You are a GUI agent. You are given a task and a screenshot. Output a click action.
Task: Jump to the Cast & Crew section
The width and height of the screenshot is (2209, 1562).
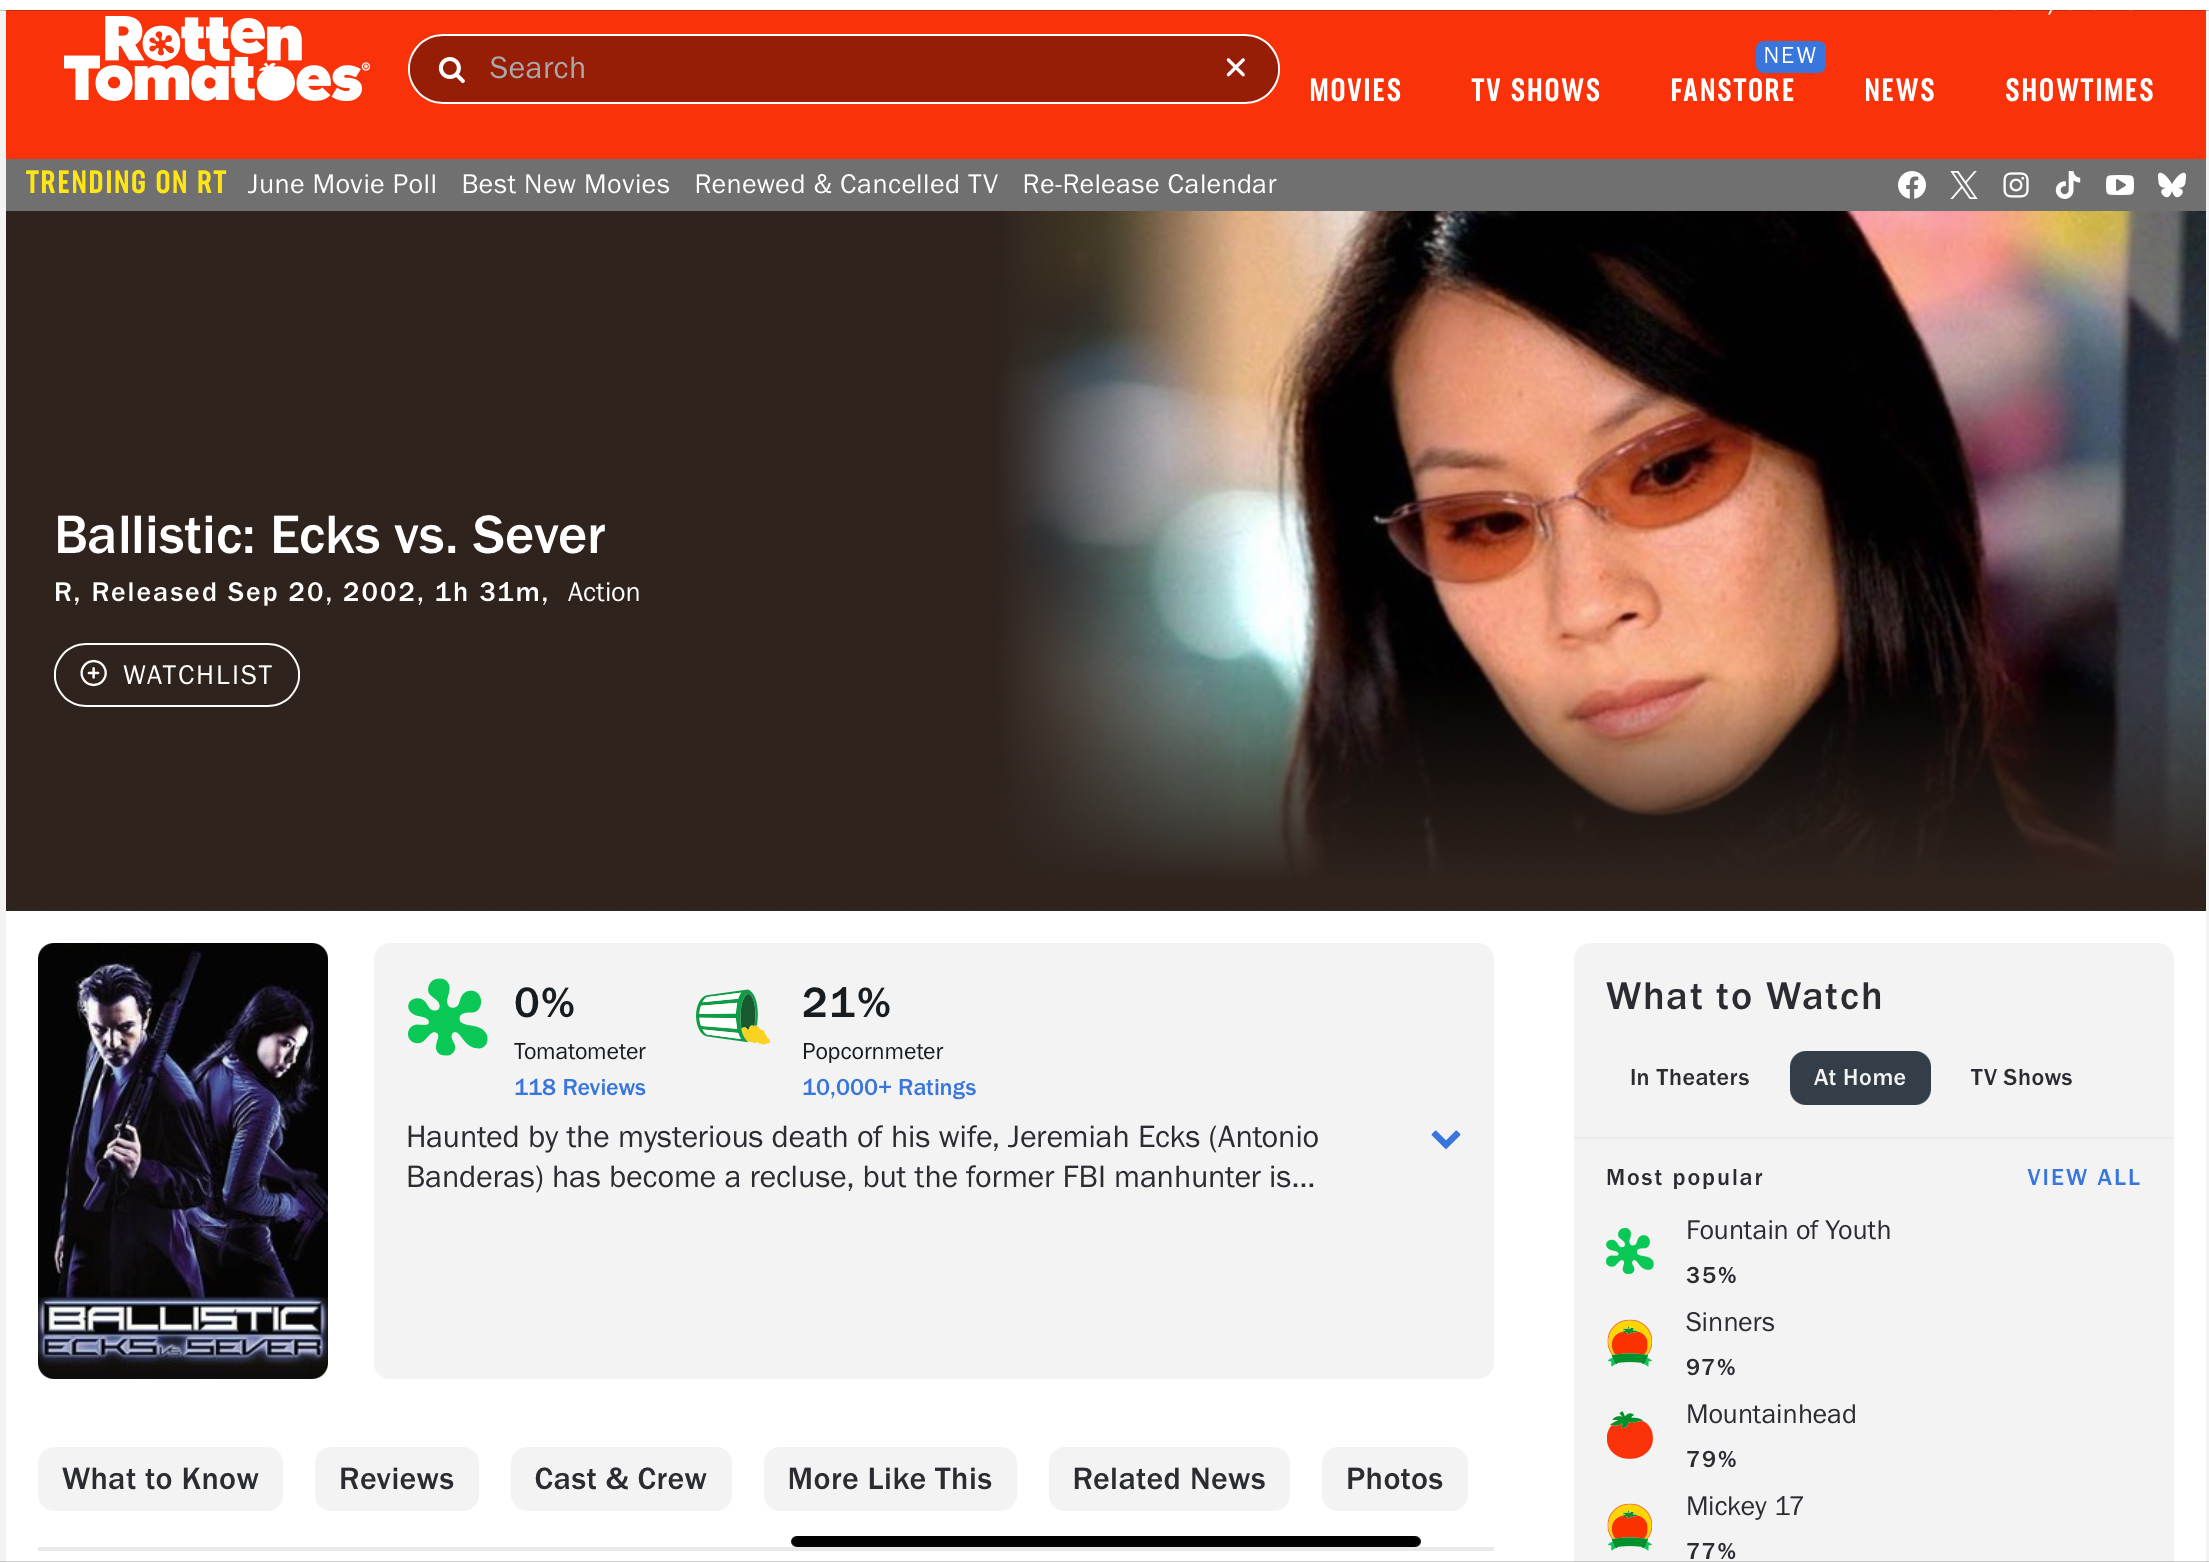pyautogui.click(x=620, y=1478)
